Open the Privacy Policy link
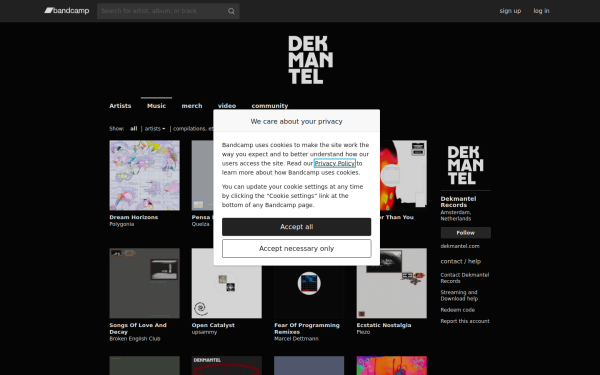Image resolution: width=600 pixels, height=375 pixels. coord(334,163)
